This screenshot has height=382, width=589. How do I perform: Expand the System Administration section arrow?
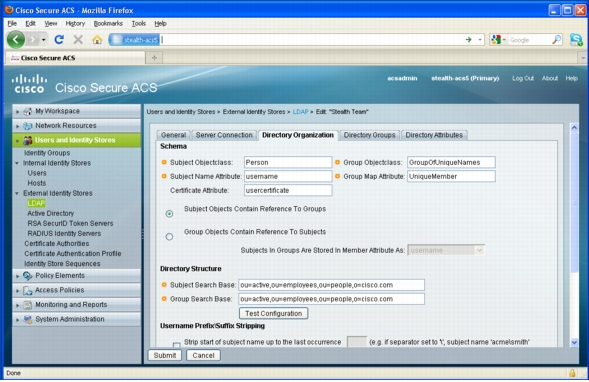point(17,320)
